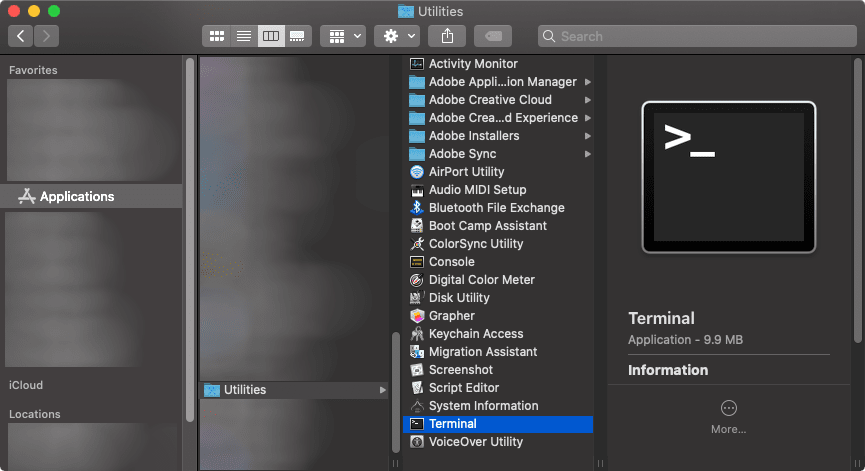Select Boot Camp Assistant icon

(417, 226)
